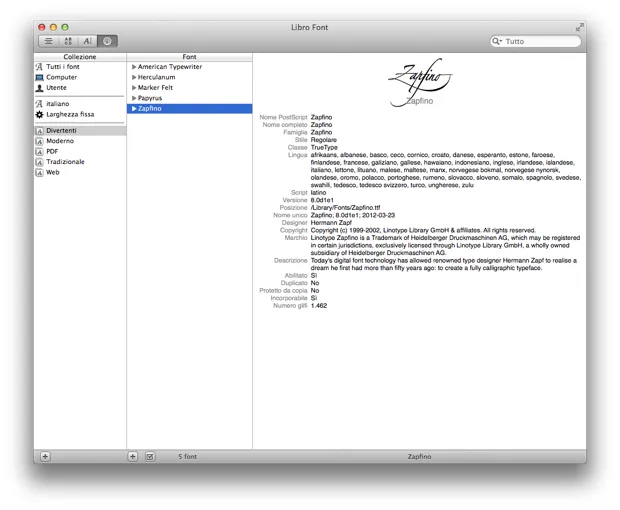Toggle the enable/disable font checkbox button

[150, 457]
